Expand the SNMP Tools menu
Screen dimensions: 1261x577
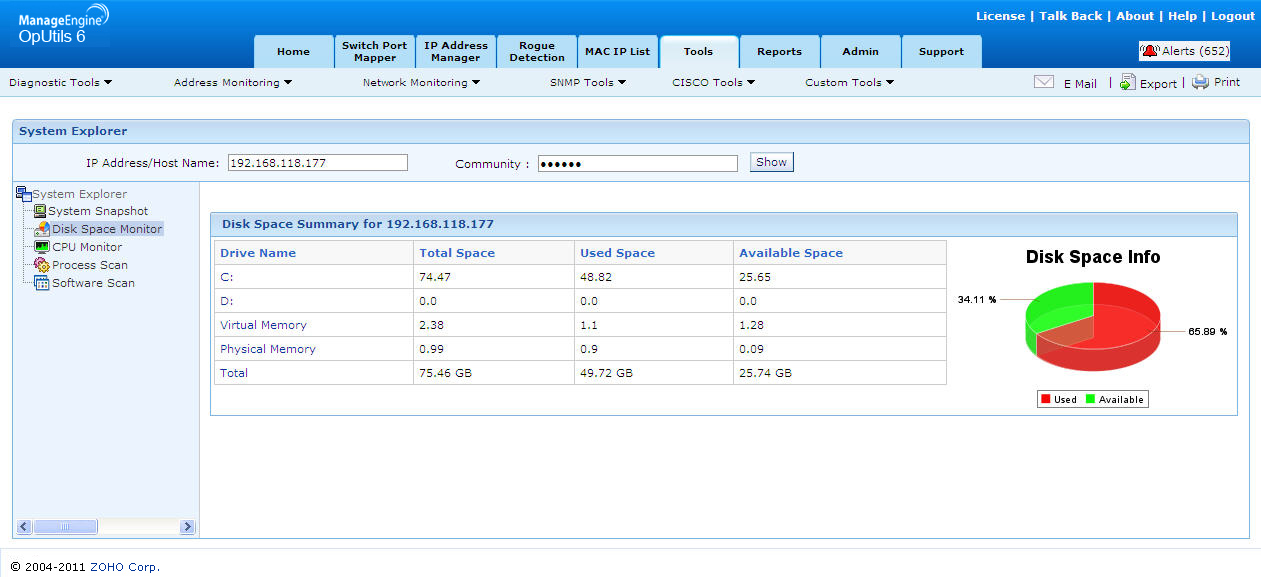coord(588,83)
